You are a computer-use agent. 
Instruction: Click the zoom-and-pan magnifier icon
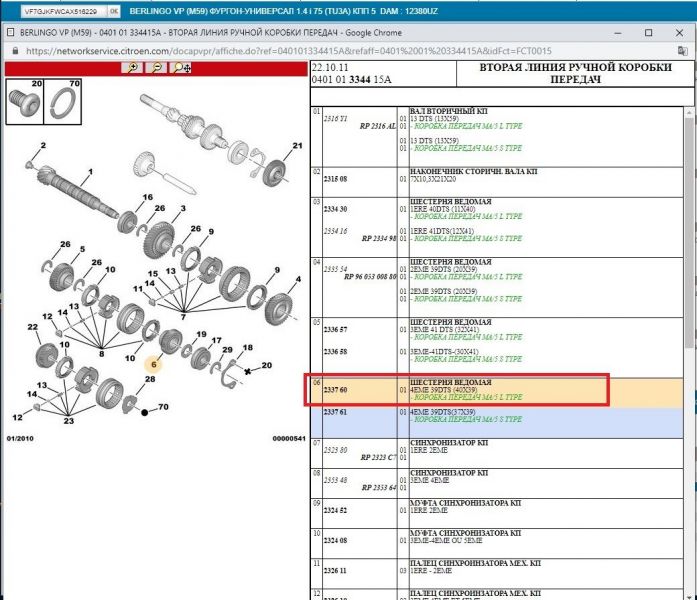point(182,68)
